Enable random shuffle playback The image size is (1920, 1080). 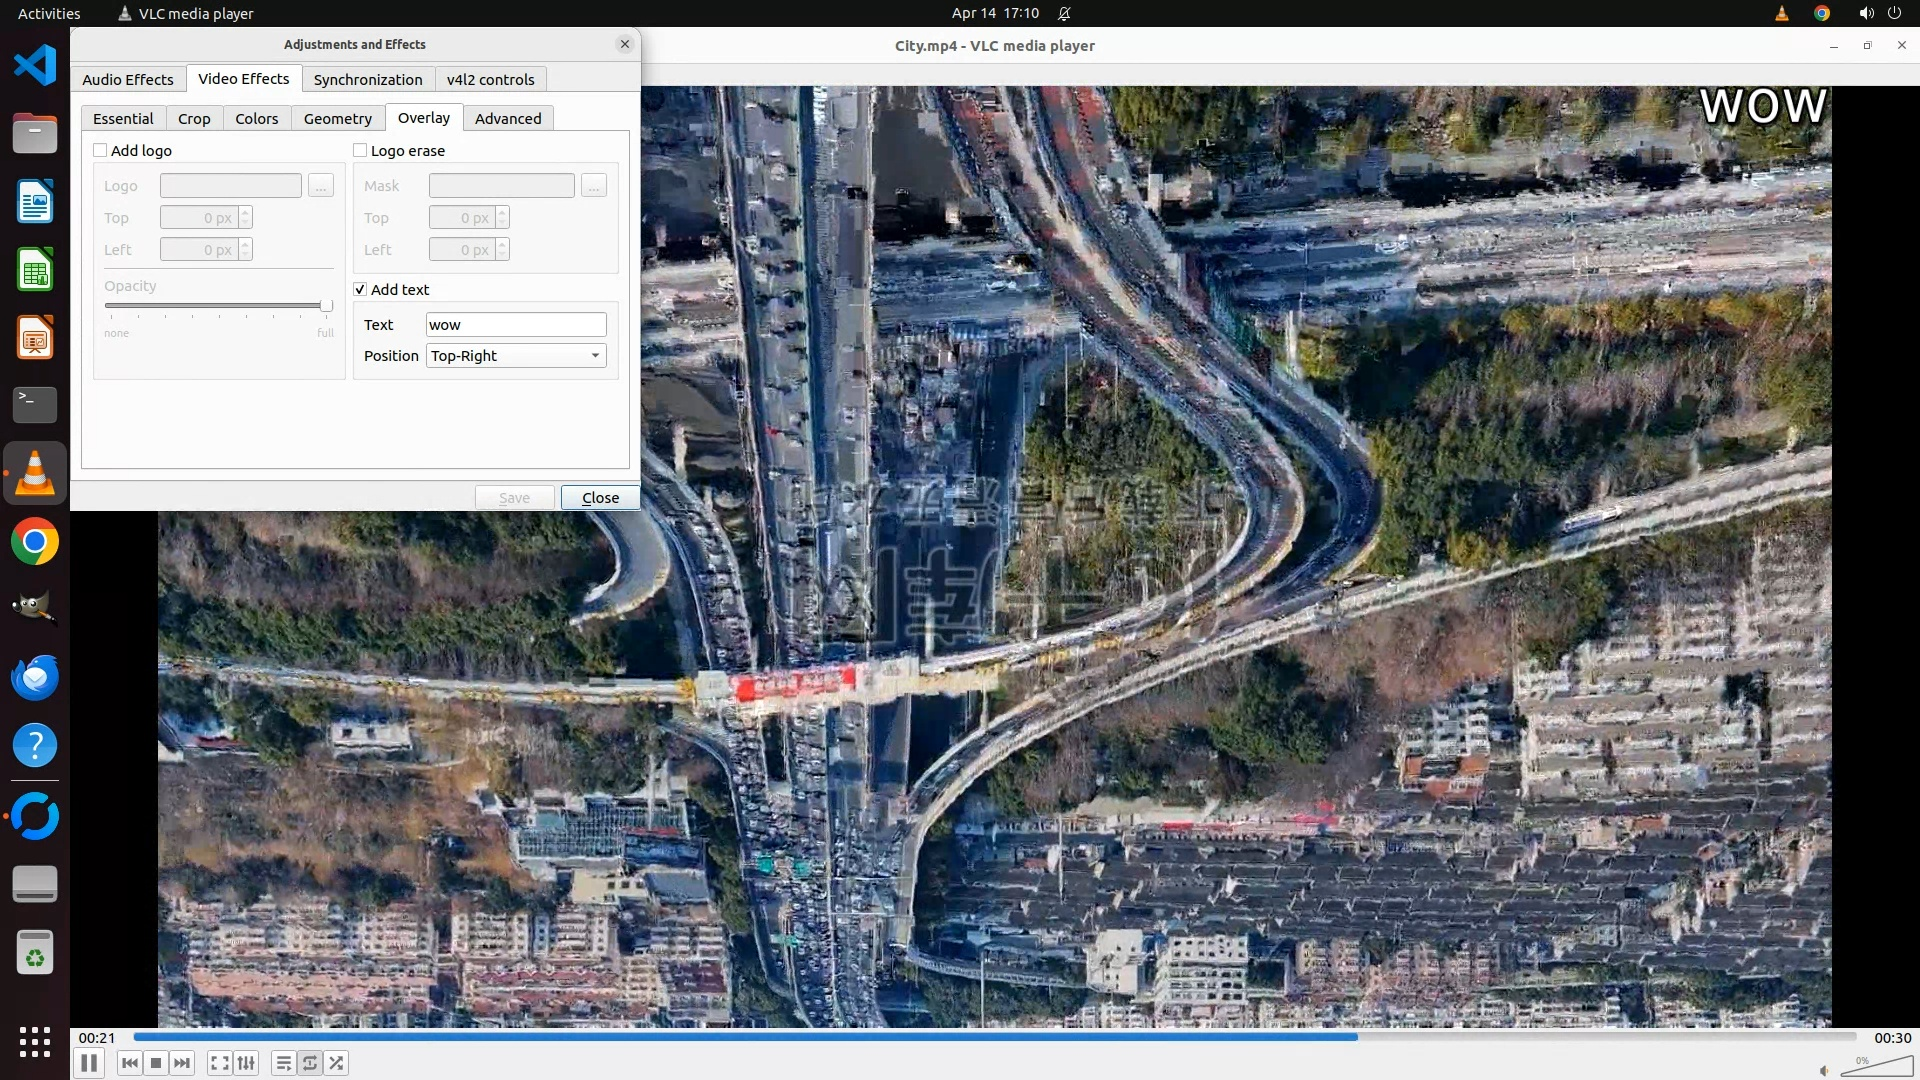(337, 1063)
